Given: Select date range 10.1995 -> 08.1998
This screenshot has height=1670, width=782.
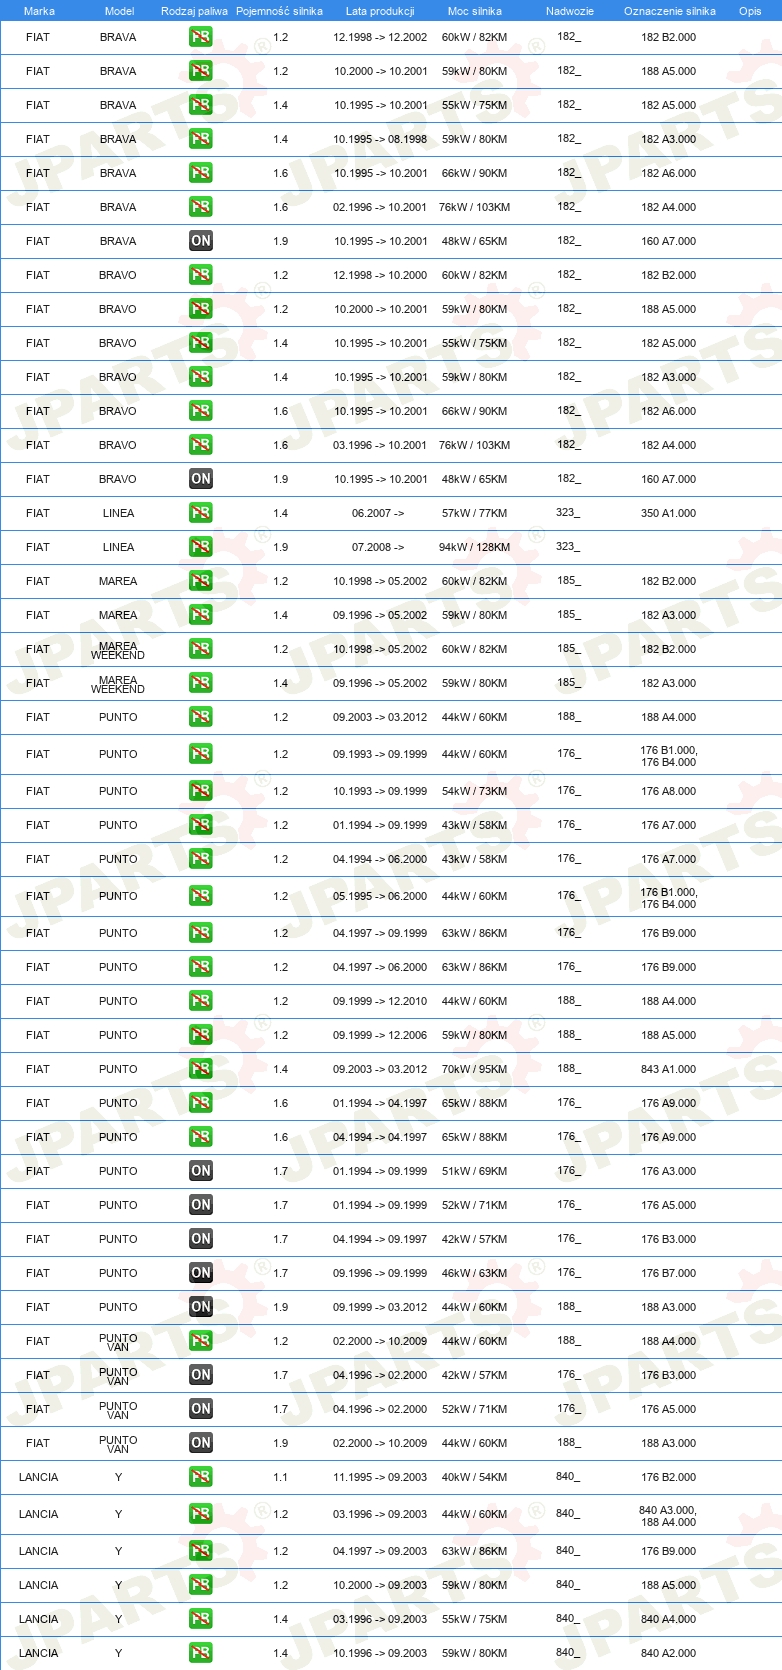Looking at the screenshot, I should click(380, 139).
